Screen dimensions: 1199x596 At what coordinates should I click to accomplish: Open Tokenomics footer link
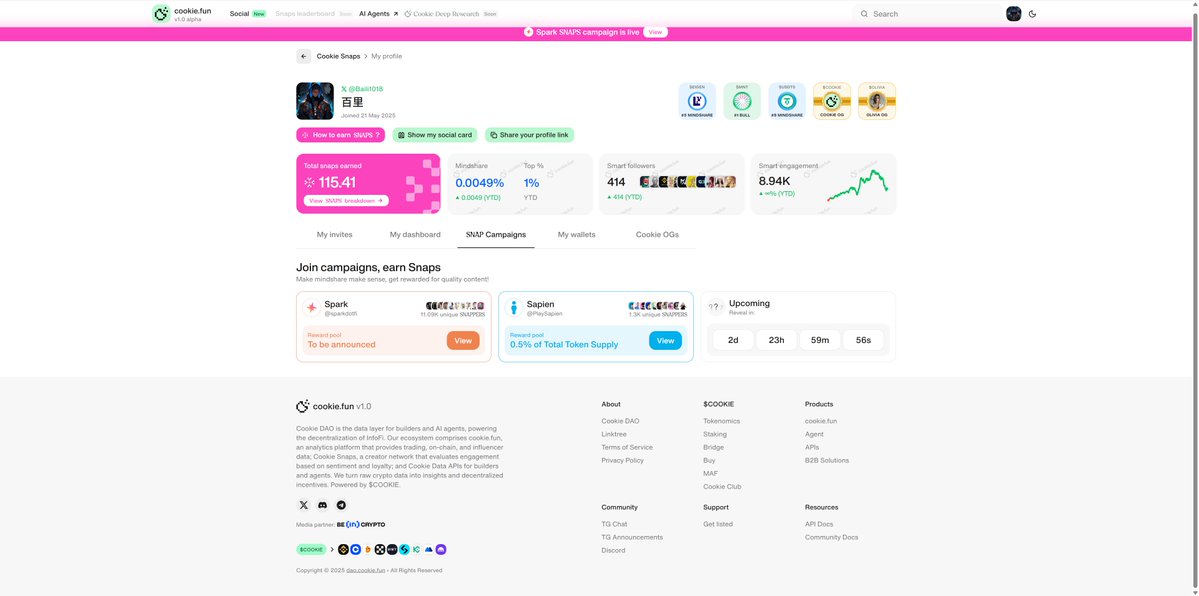click(721, 421)
